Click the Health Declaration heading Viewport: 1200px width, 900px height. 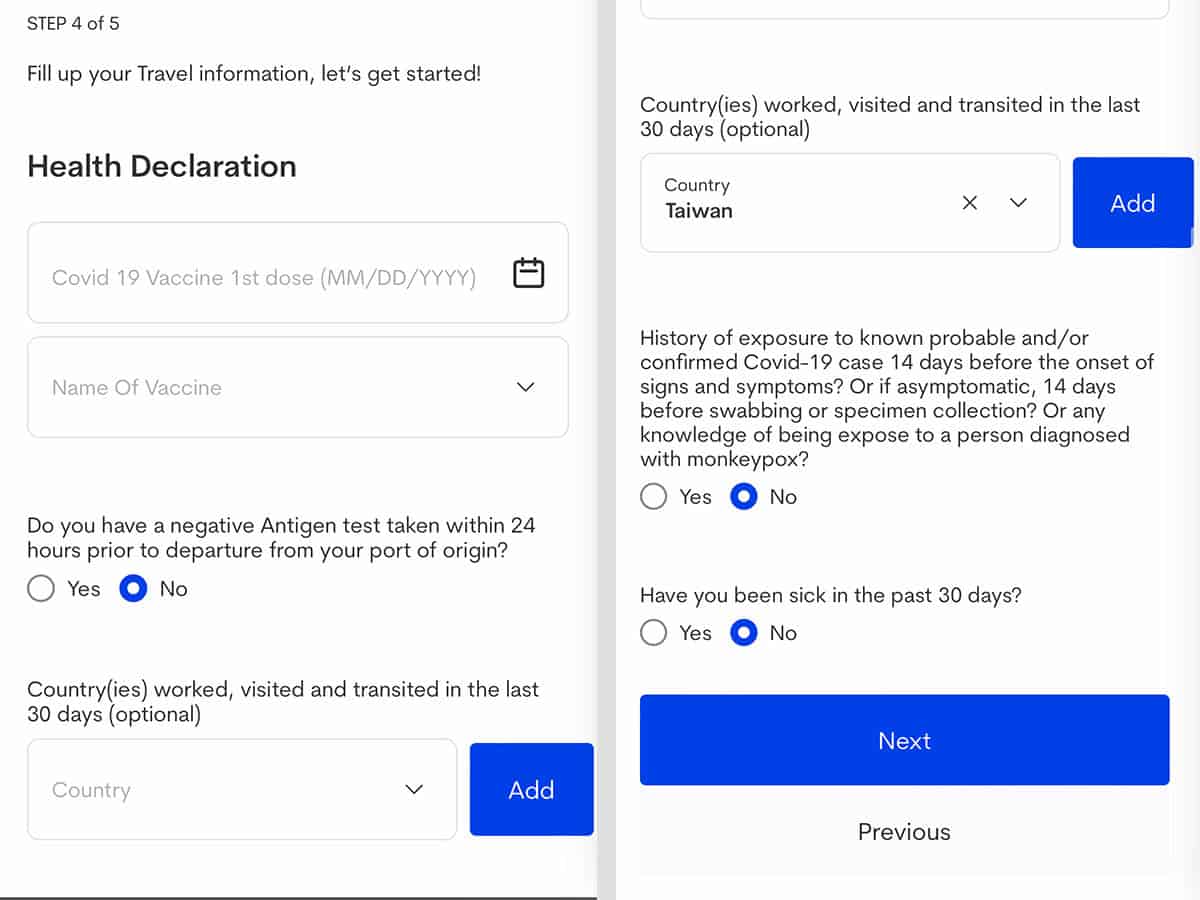click(x=162, y=166)
